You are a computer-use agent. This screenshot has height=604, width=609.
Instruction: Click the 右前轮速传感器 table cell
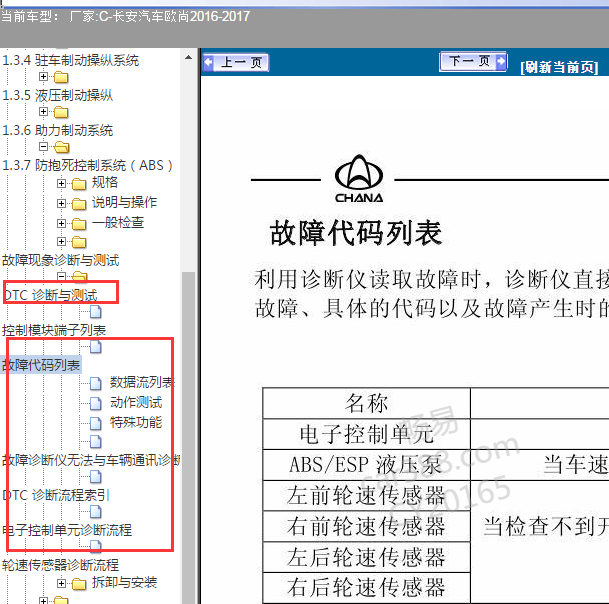[x=366, y=526]
